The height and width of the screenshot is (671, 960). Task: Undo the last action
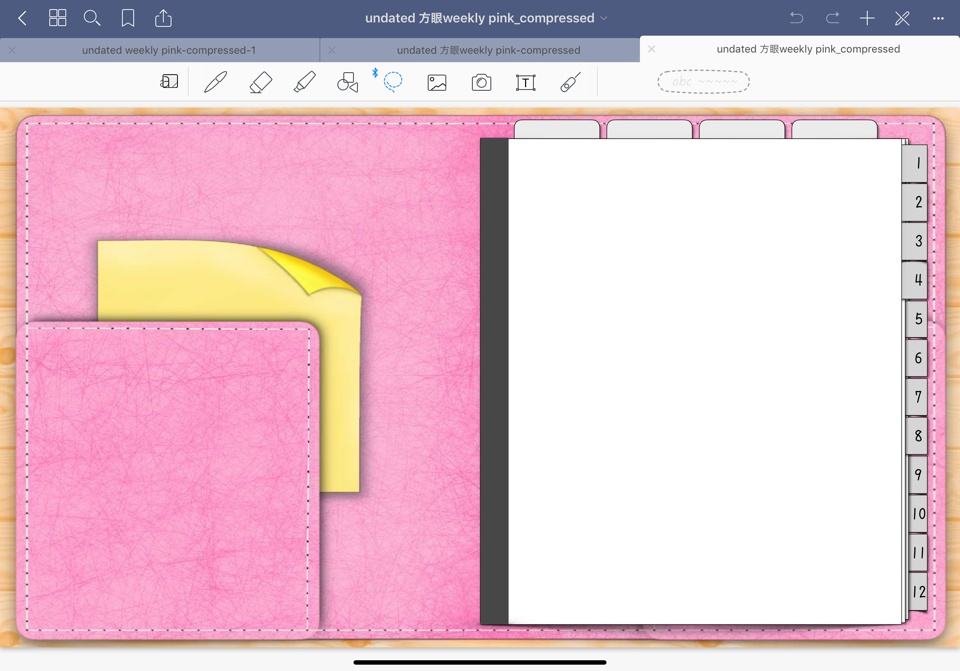[x=794, y=17]
